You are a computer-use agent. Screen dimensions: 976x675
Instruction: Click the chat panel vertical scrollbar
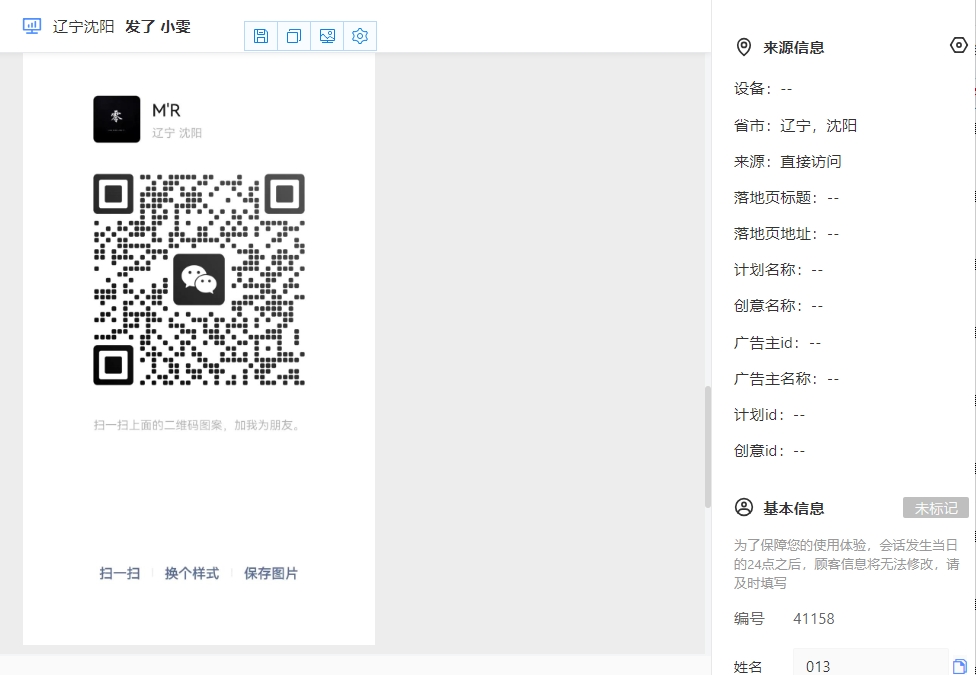coord(708,447)
